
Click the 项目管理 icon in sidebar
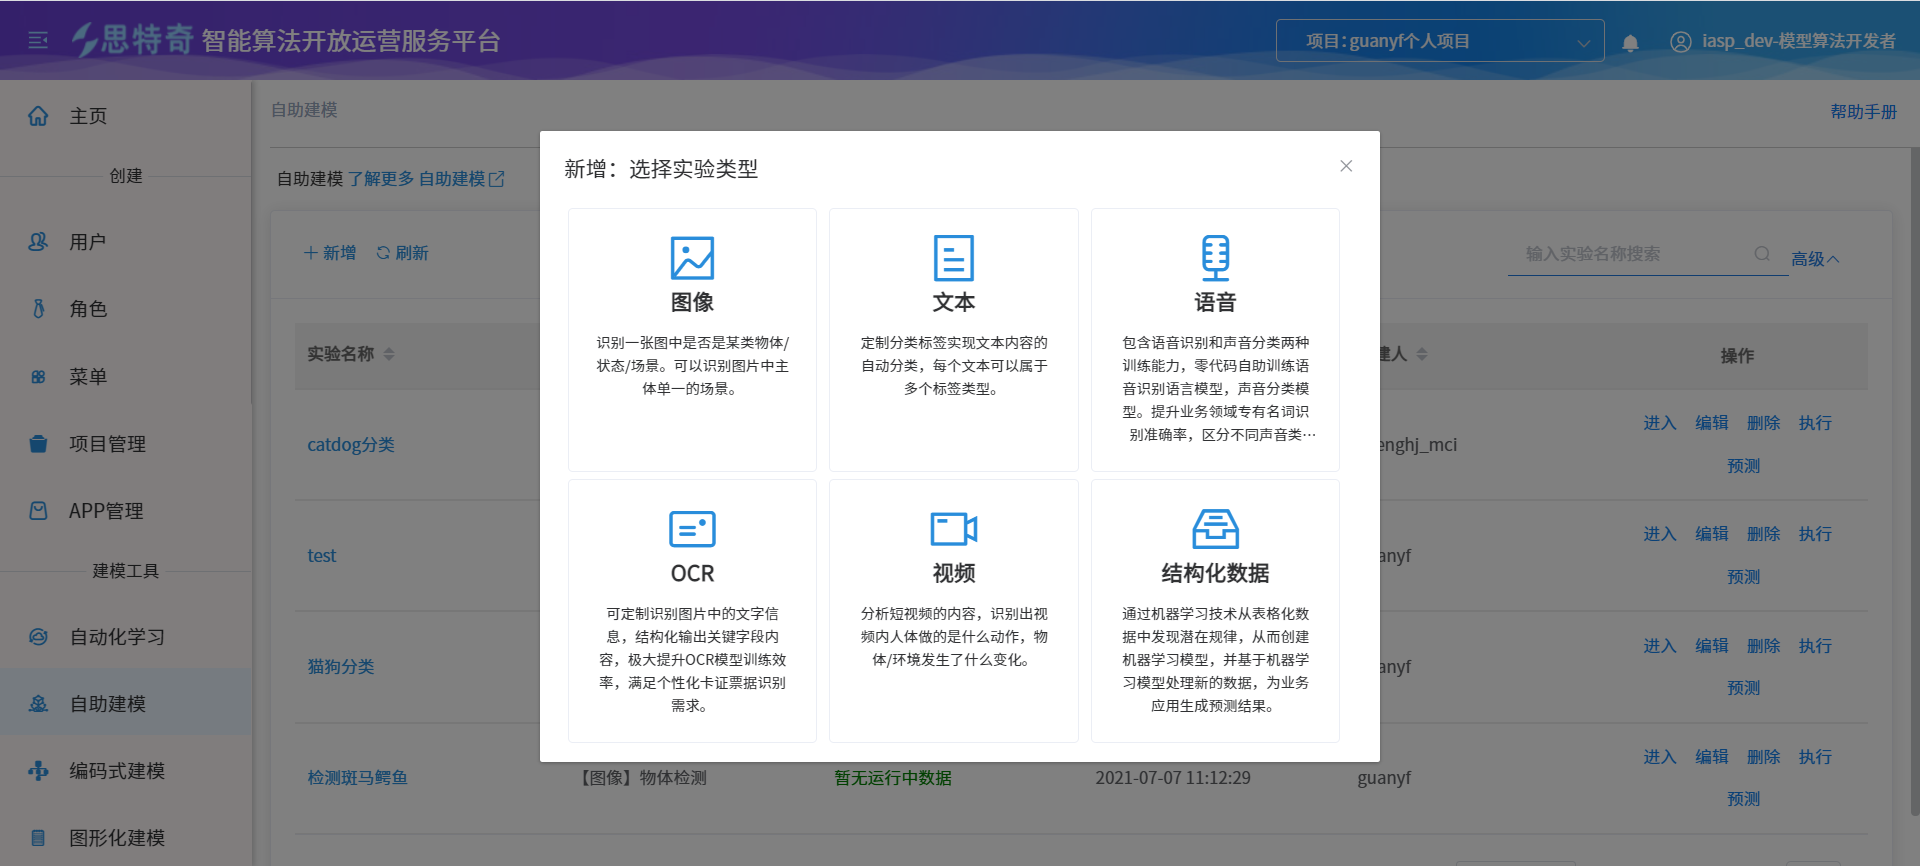click(38, 444)
